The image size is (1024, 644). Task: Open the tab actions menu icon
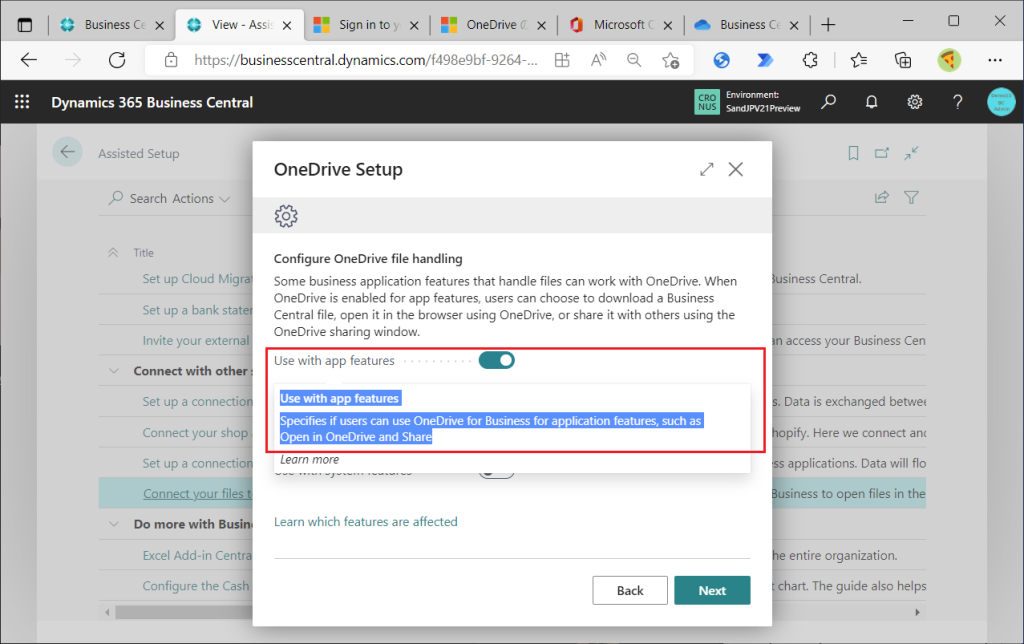pos(25,25)
